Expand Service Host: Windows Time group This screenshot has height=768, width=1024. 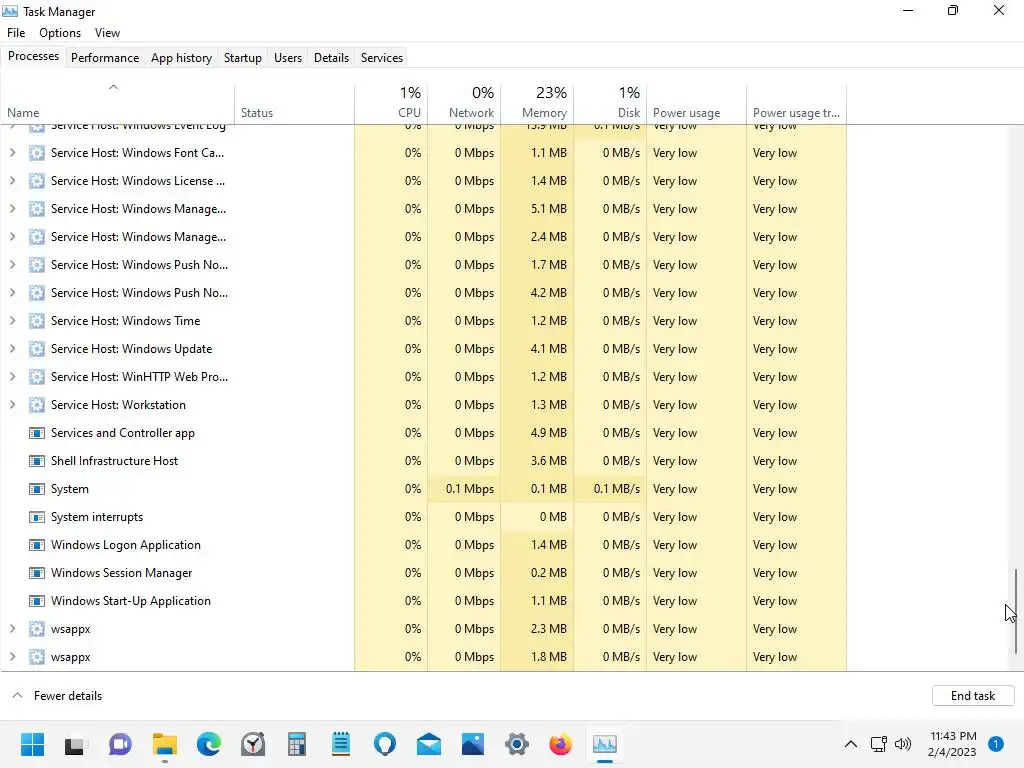tap(12, 321)
